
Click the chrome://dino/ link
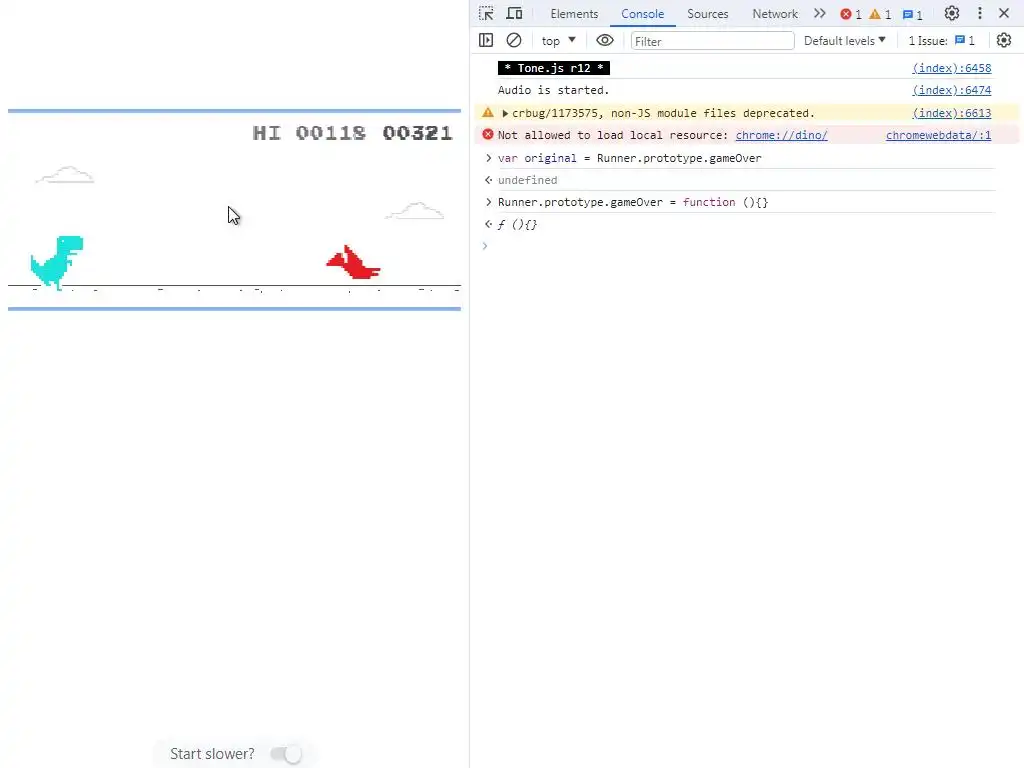point(781,135)
